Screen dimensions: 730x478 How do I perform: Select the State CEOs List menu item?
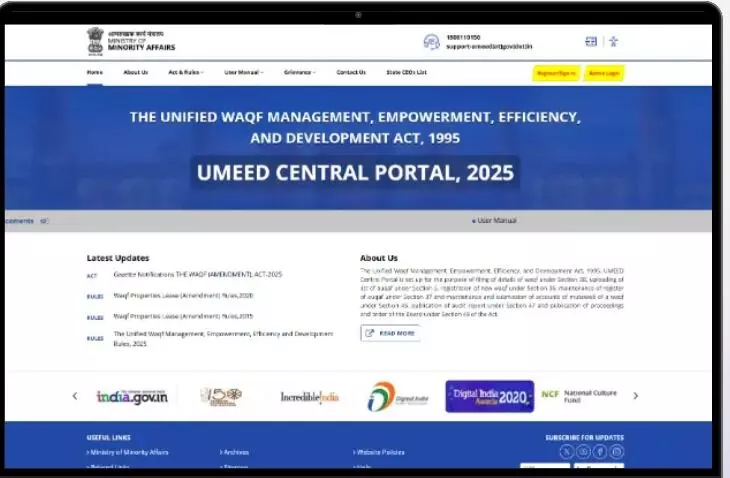[x=407, y=73]
